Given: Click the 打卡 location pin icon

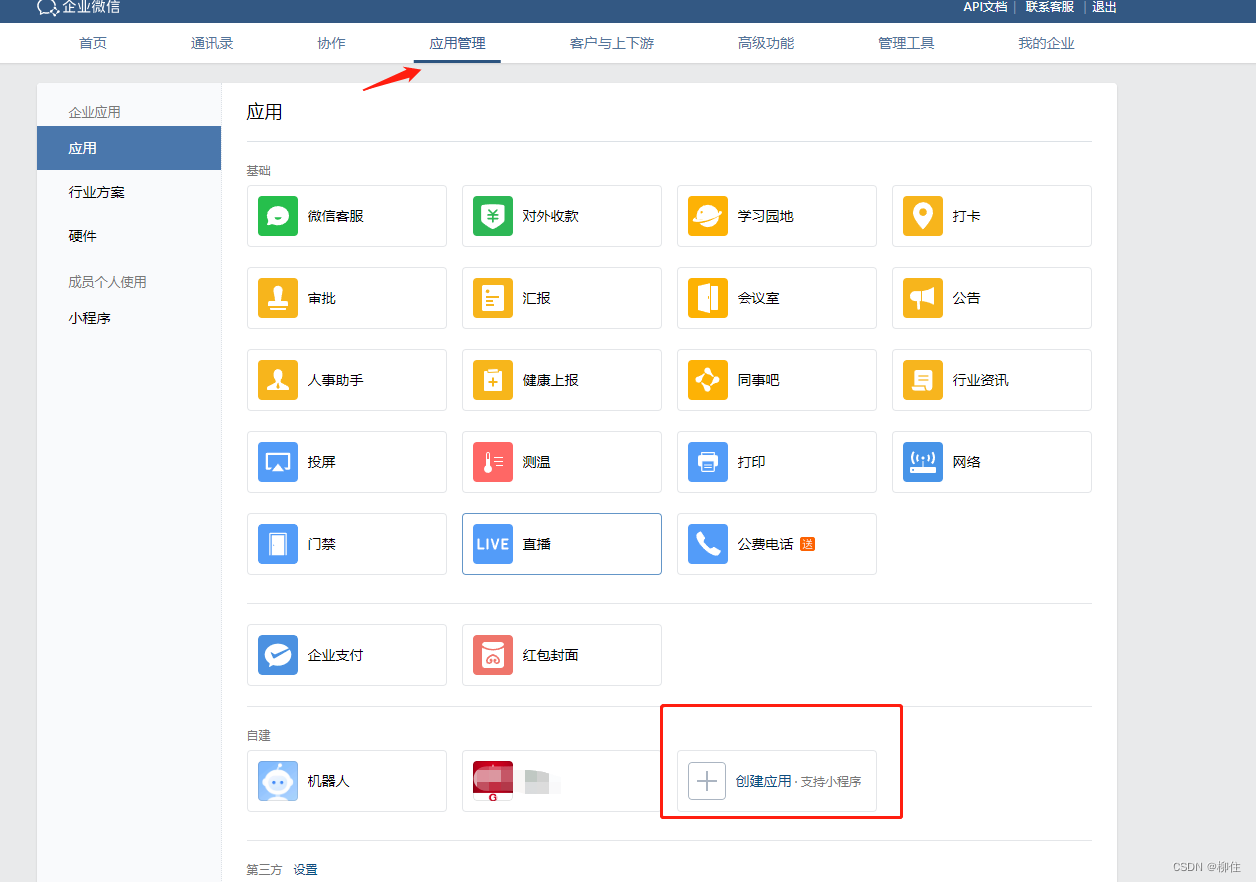Looking at the screenshot, I should [x=923, y=216].
